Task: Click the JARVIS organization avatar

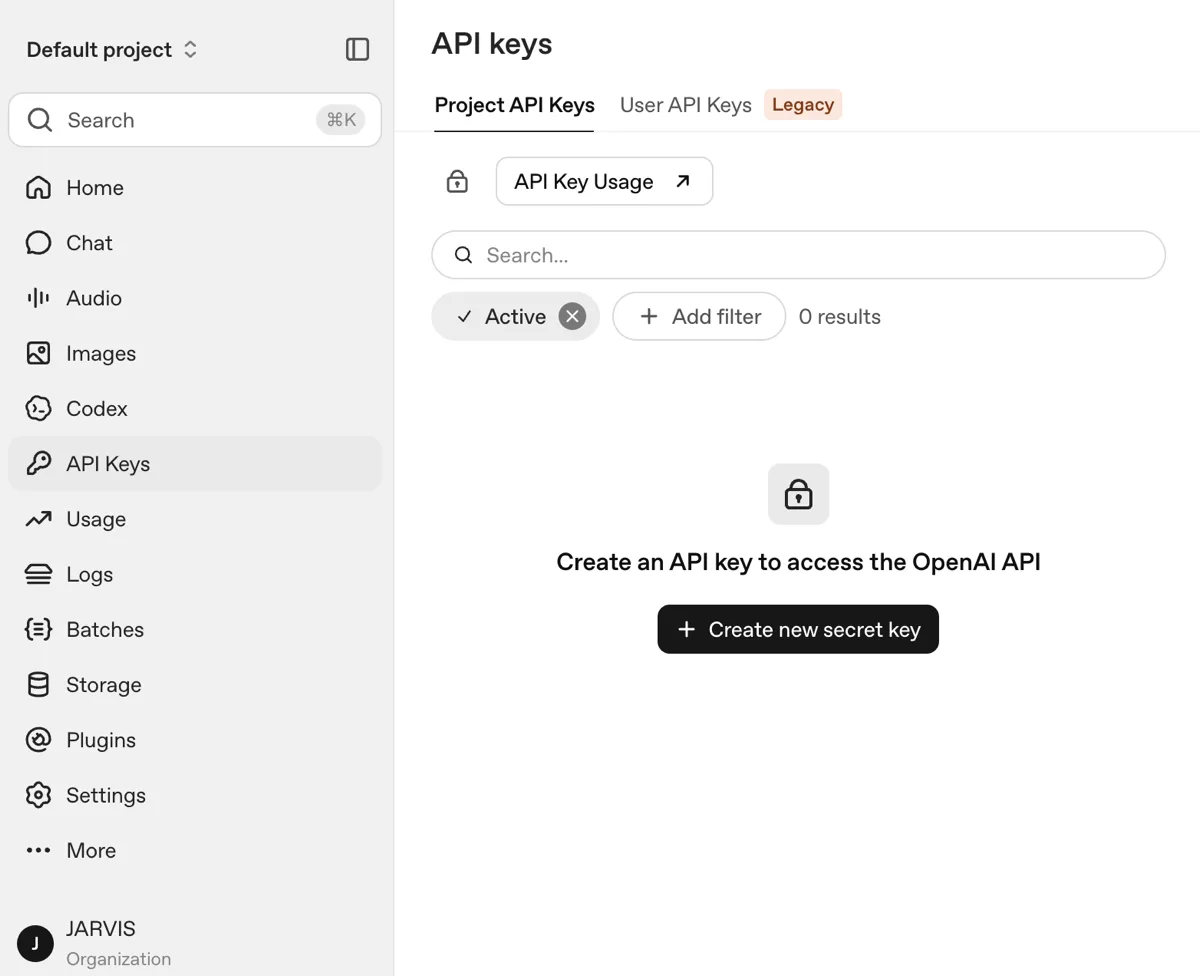Action: tap(35, 943)
